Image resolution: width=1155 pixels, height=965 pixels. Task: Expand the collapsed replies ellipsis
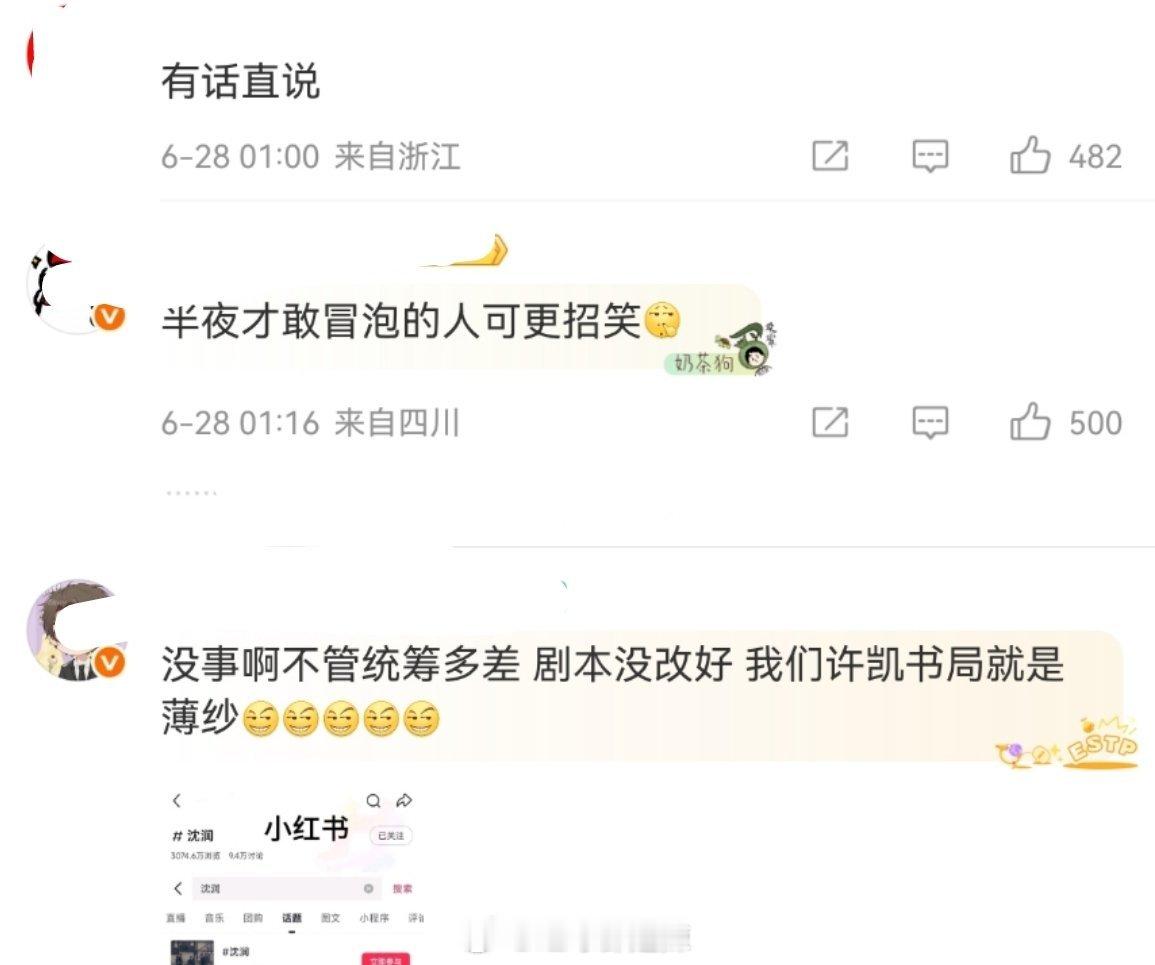pos(192,492)
